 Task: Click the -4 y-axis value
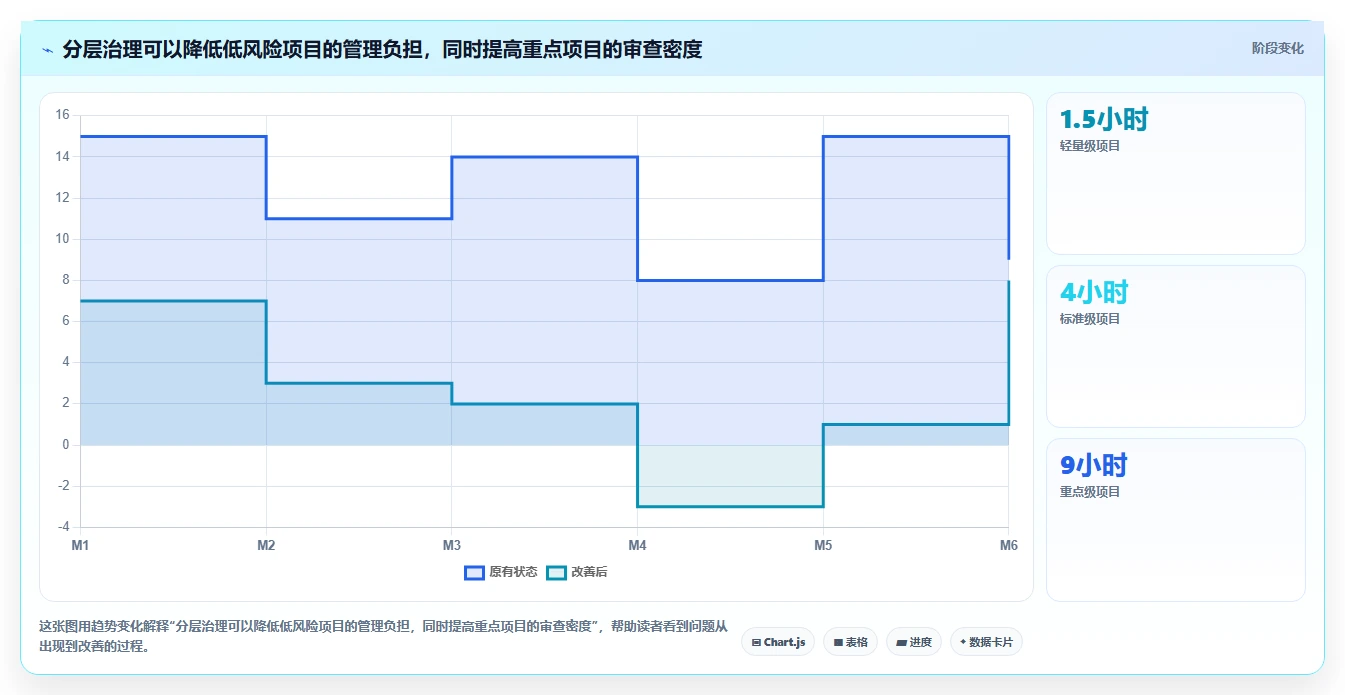64,527
